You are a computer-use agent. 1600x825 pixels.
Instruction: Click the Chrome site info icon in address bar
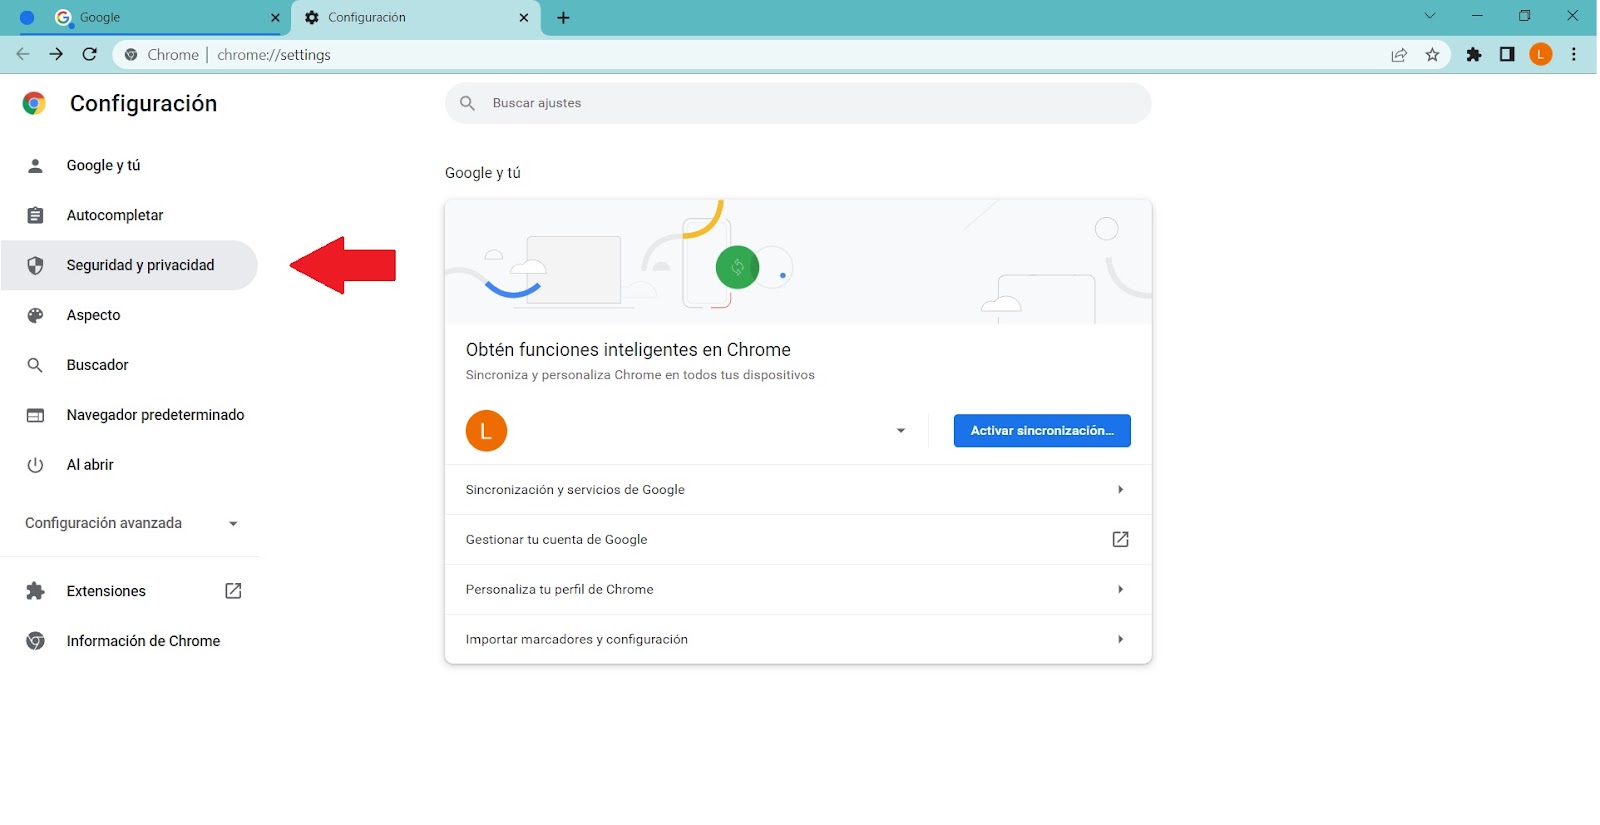(x=131, y=55)
